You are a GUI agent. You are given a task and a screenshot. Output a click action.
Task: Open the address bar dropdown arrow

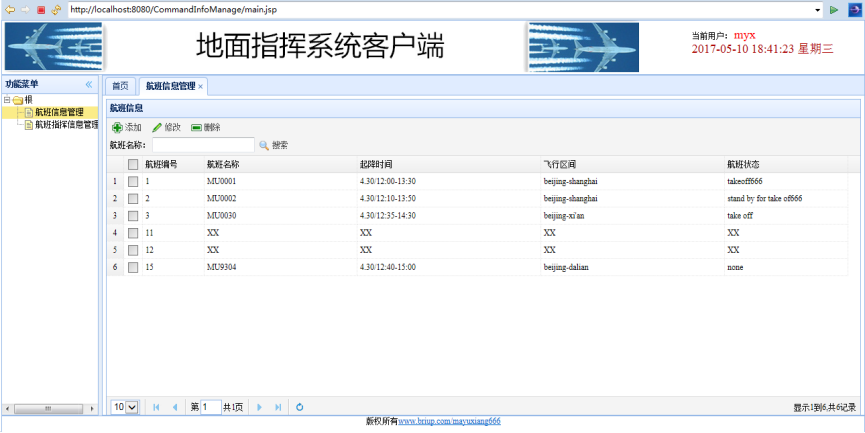point(818,10)
